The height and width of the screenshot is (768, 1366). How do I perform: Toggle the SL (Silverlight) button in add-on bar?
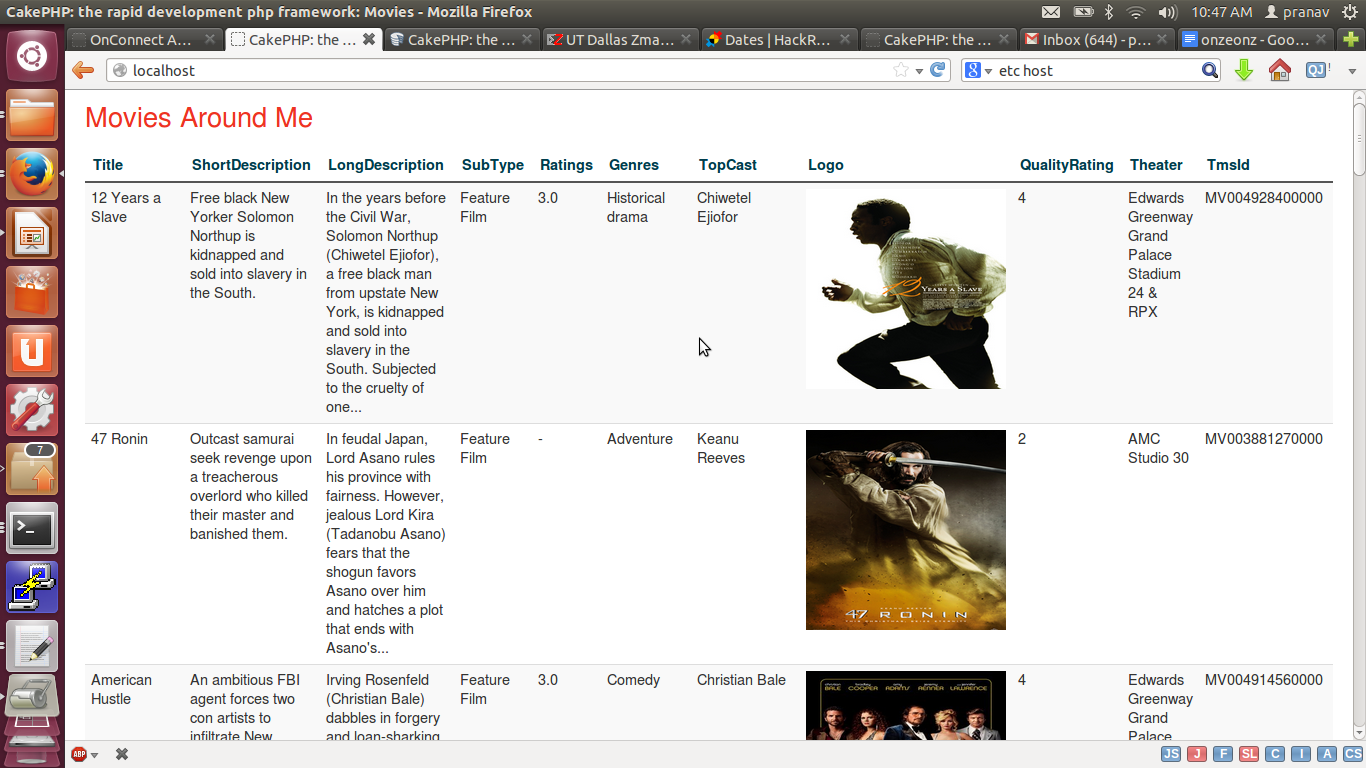[x=1249, y=754]
